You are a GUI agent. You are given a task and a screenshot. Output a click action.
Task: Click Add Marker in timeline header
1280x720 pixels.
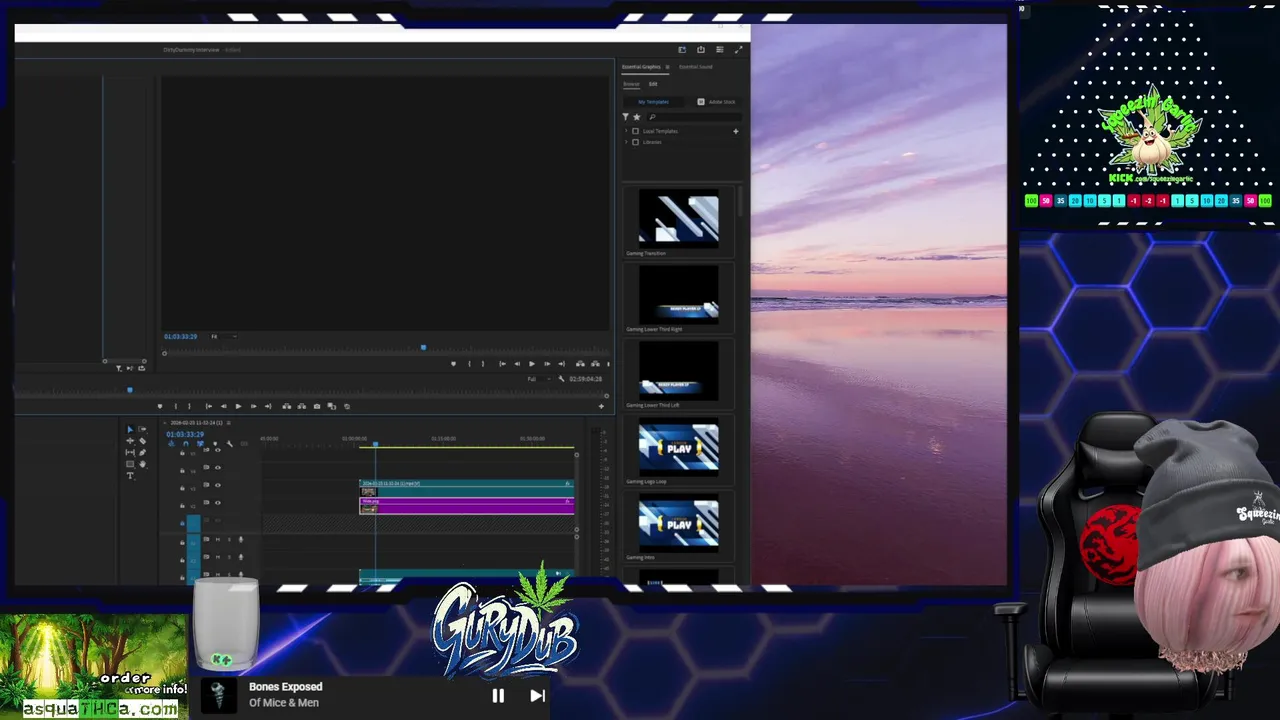click(215, 444)
